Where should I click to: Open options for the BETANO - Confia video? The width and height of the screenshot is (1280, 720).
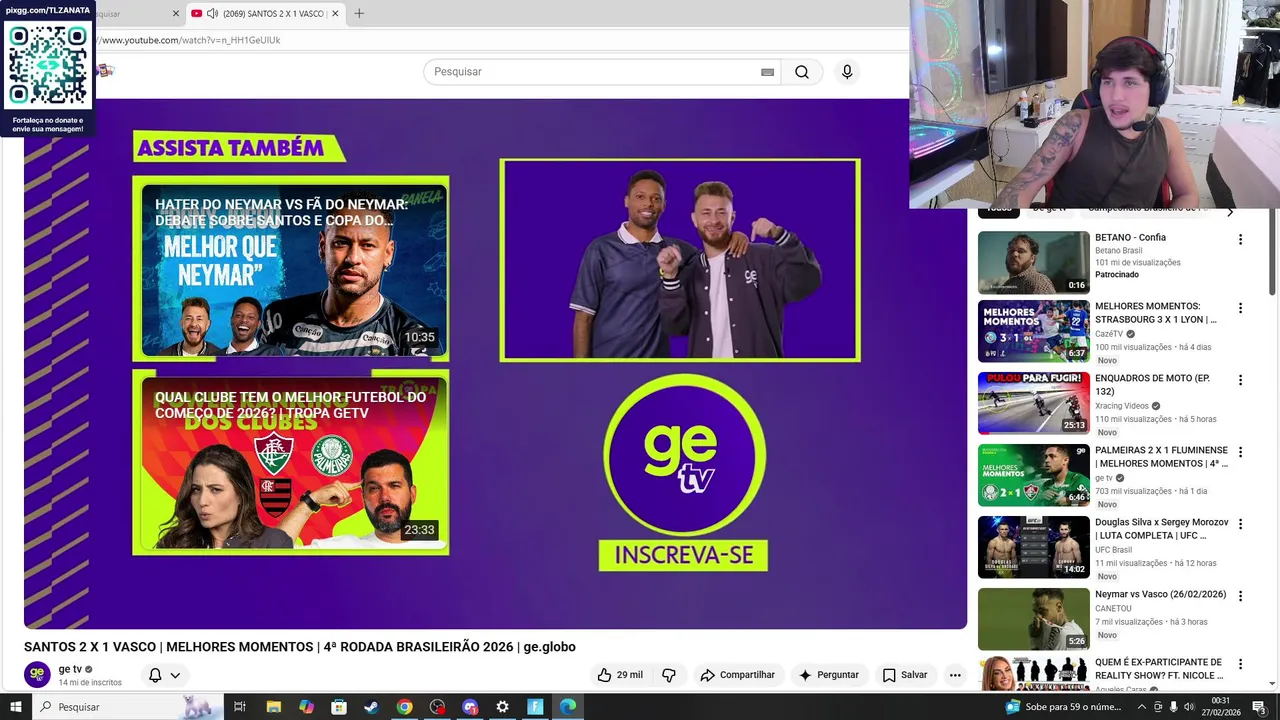click(x=1240, y=240)
